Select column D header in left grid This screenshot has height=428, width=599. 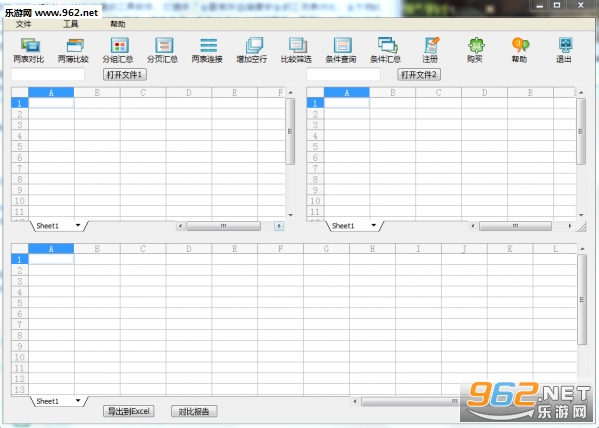click(189, 92)
